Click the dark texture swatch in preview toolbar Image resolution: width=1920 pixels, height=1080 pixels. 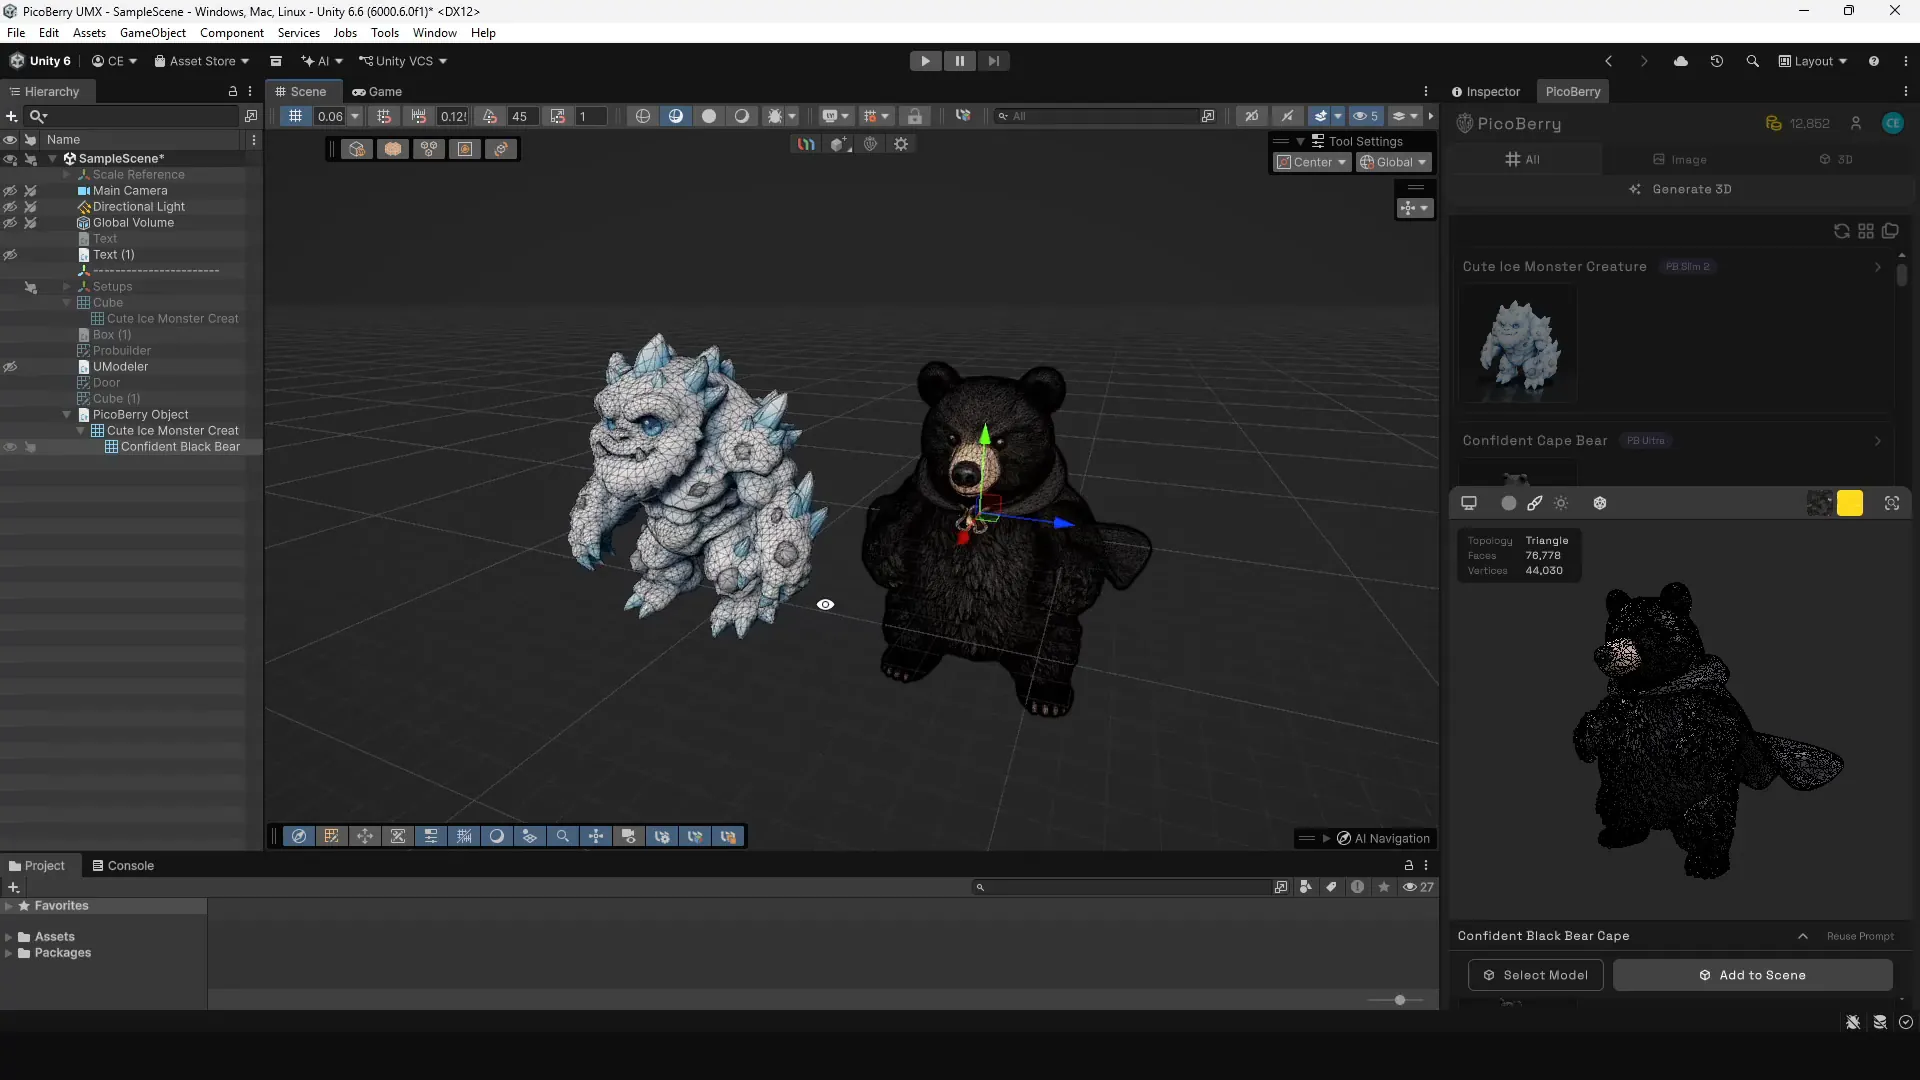pos(1820,503)
